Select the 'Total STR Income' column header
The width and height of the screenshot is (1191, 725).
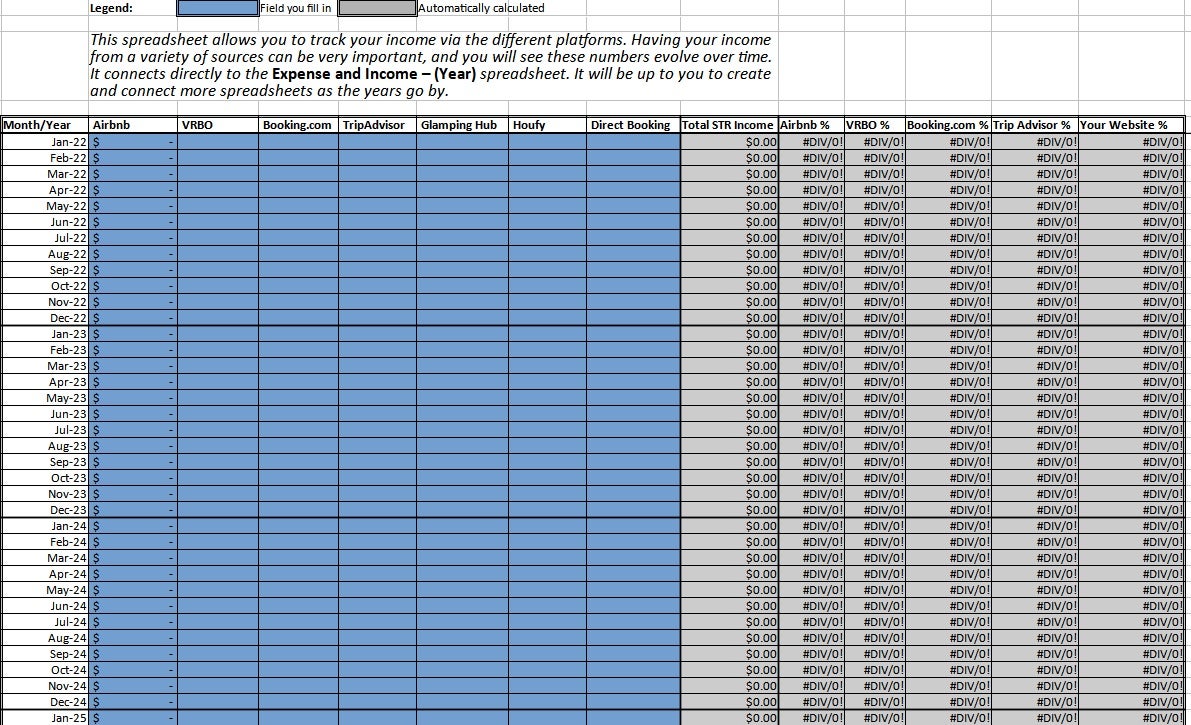(x=729, y=125)
